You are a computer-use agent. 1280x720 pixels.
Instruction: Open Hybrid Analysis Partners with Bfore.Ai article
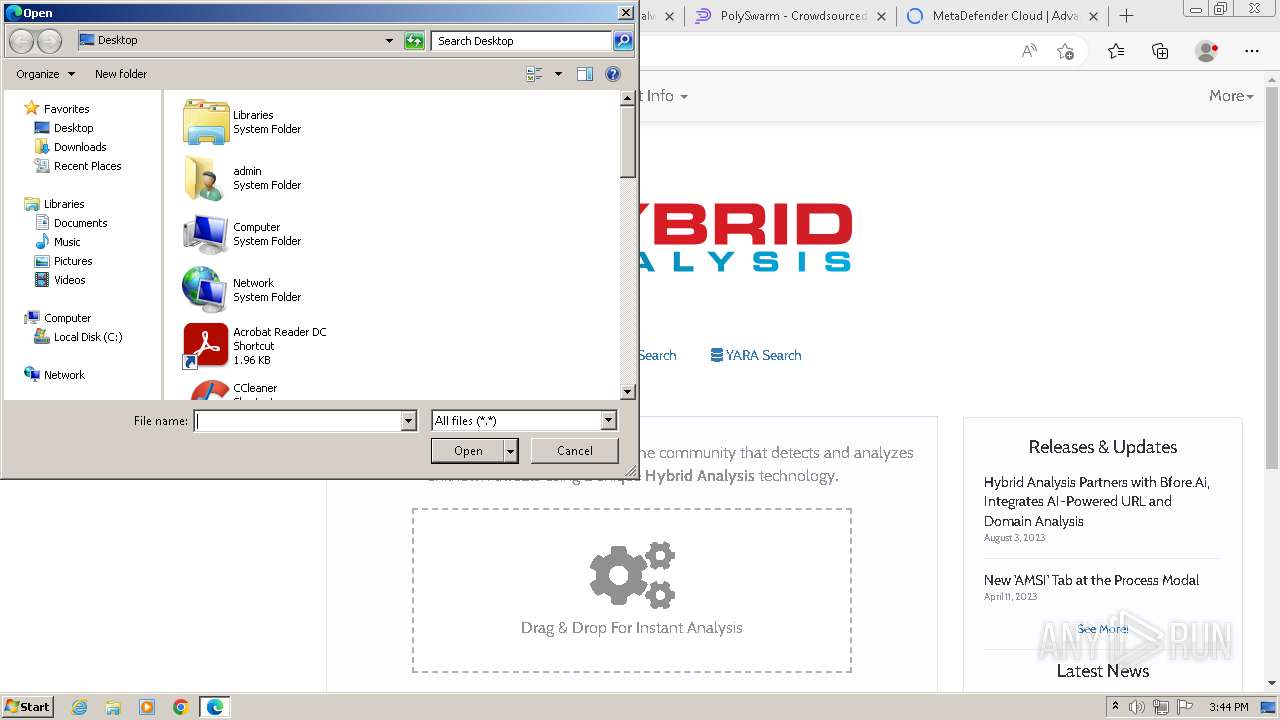tap(1097, 501)
